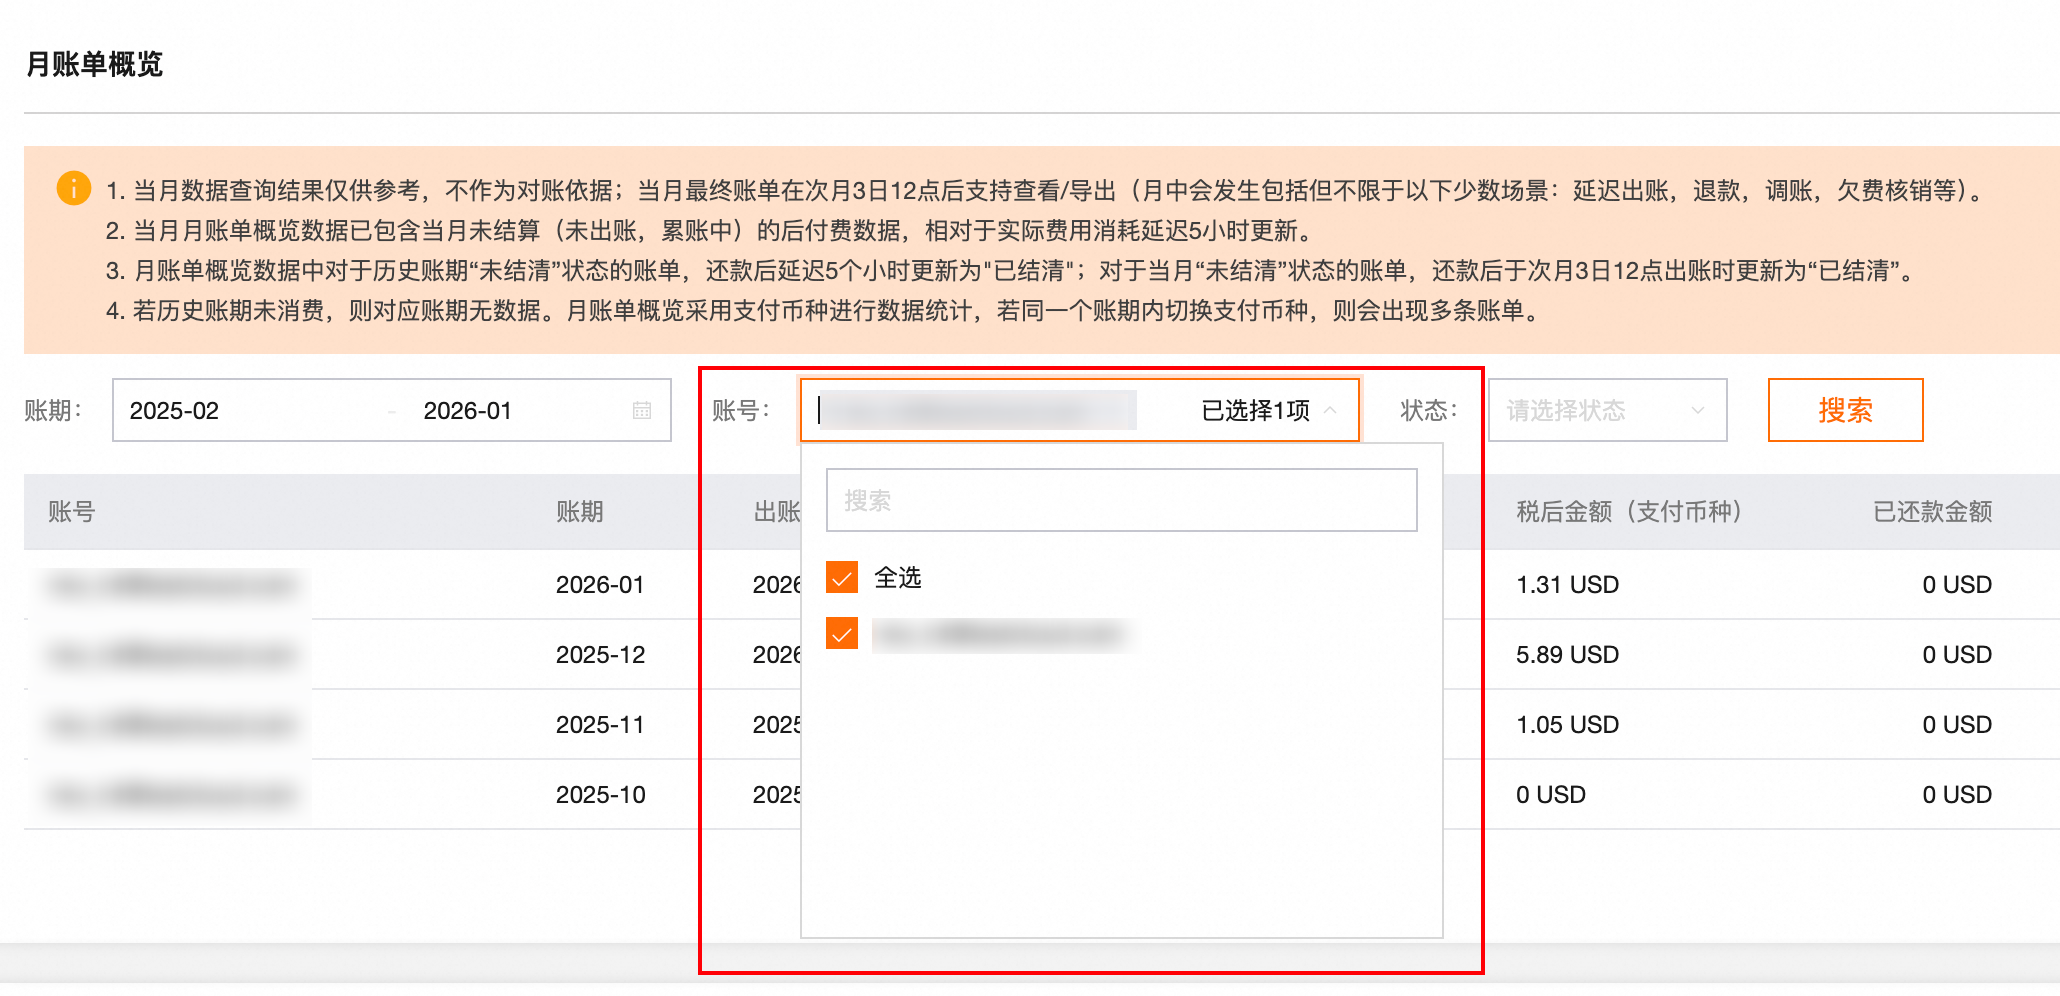2060x996 pixels.
Task: Select the 2026-01 billing period cell
Action: coord(600,585)
